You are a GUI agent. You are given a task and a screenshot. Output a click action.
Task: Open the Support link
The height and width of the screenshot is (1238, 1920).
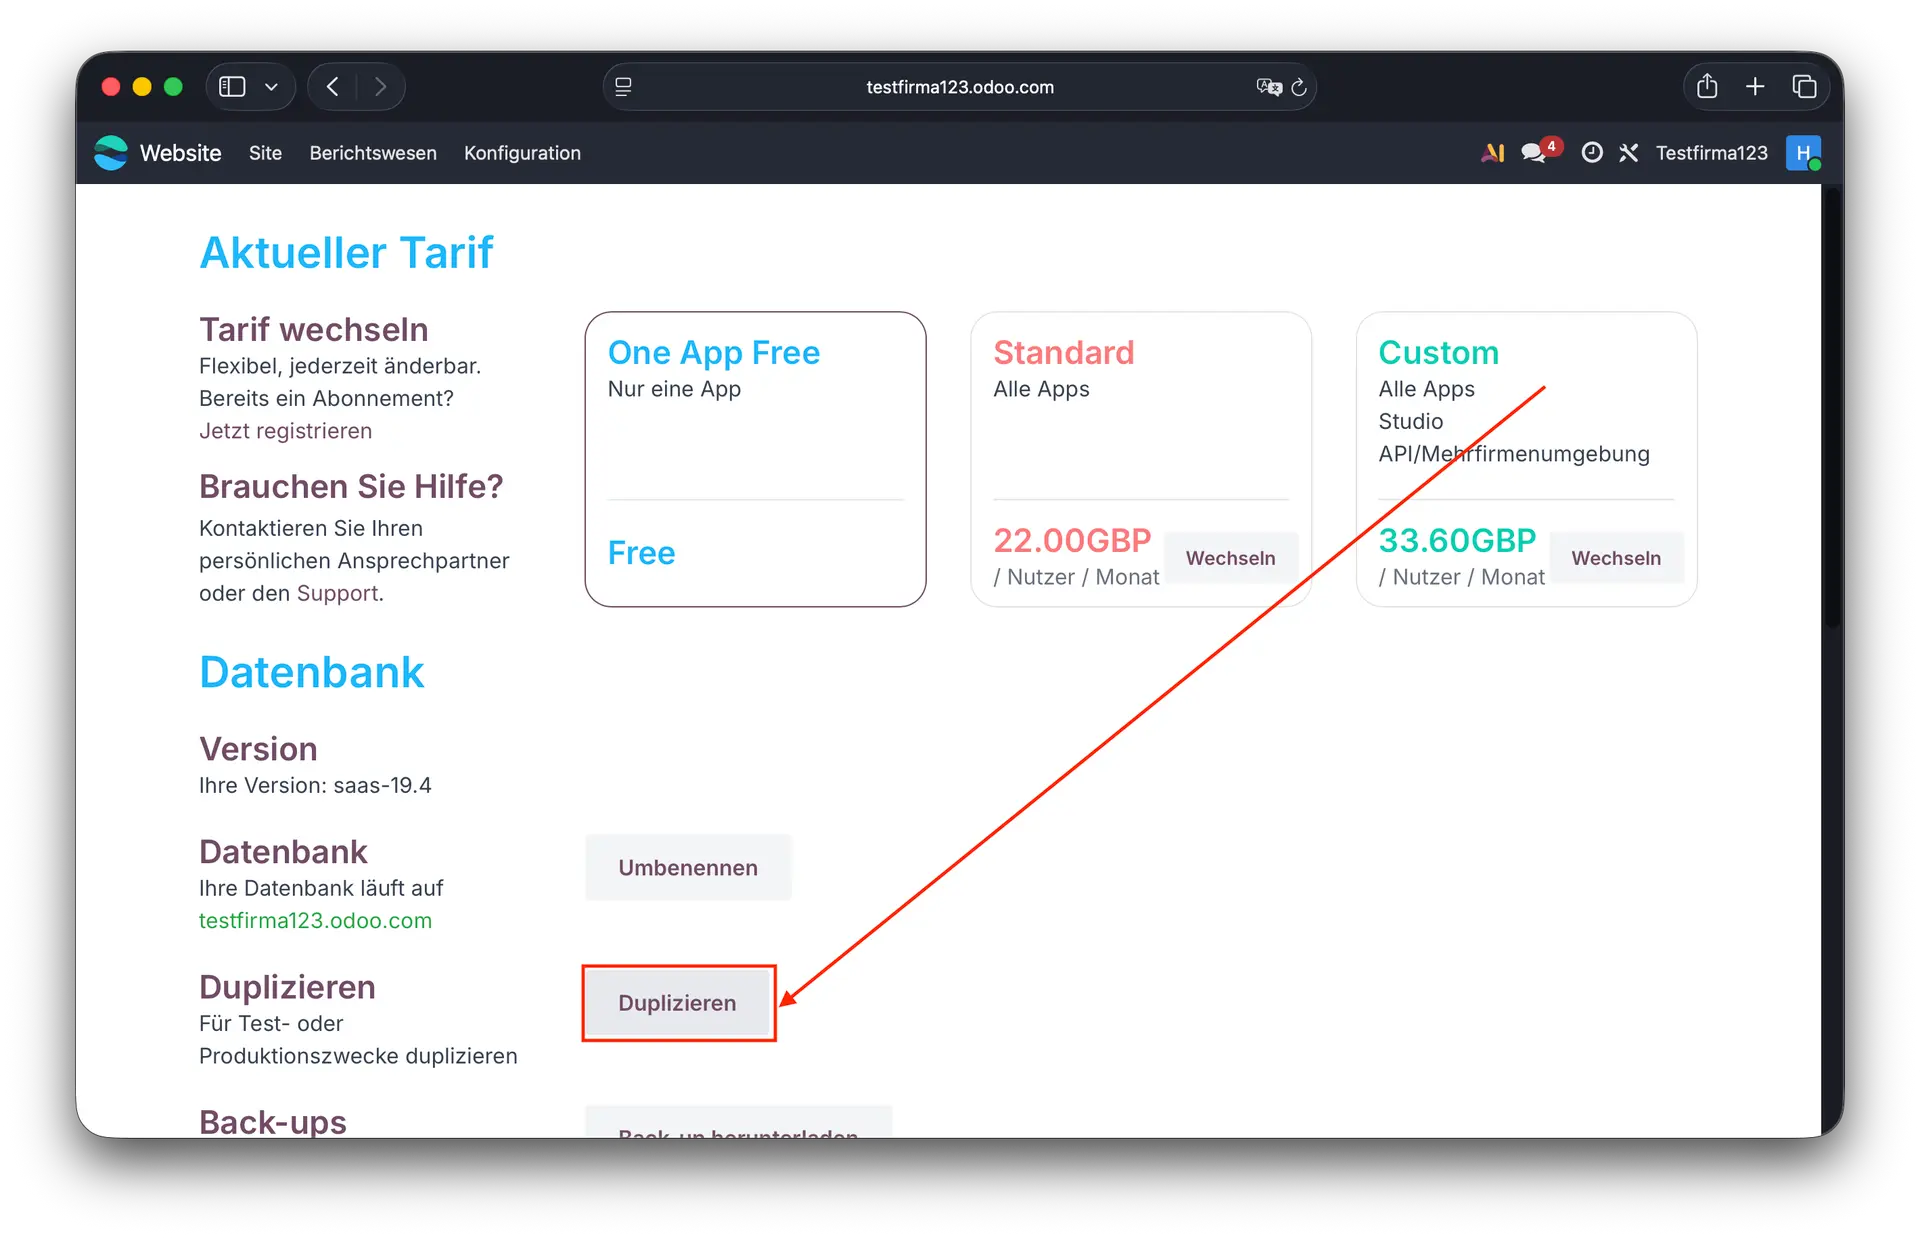click(x=338, y=593)
